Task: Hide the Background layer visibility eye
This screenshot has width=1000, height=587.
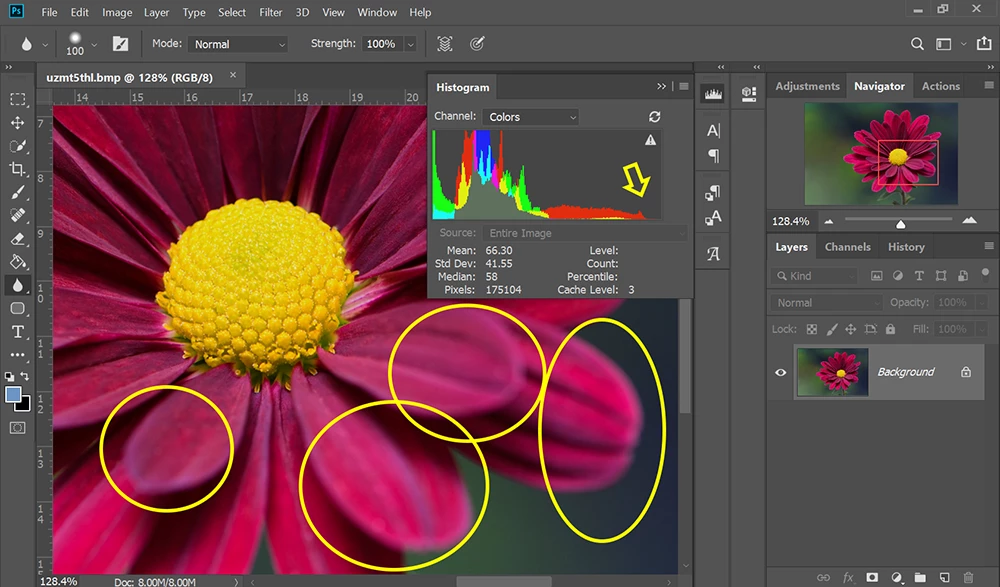Action: click(x=781, y=372)
